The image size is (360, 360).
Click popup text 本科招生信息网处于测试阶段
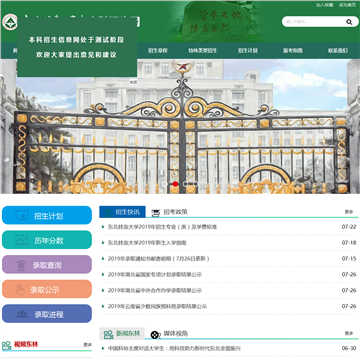[x=76, y=40]
